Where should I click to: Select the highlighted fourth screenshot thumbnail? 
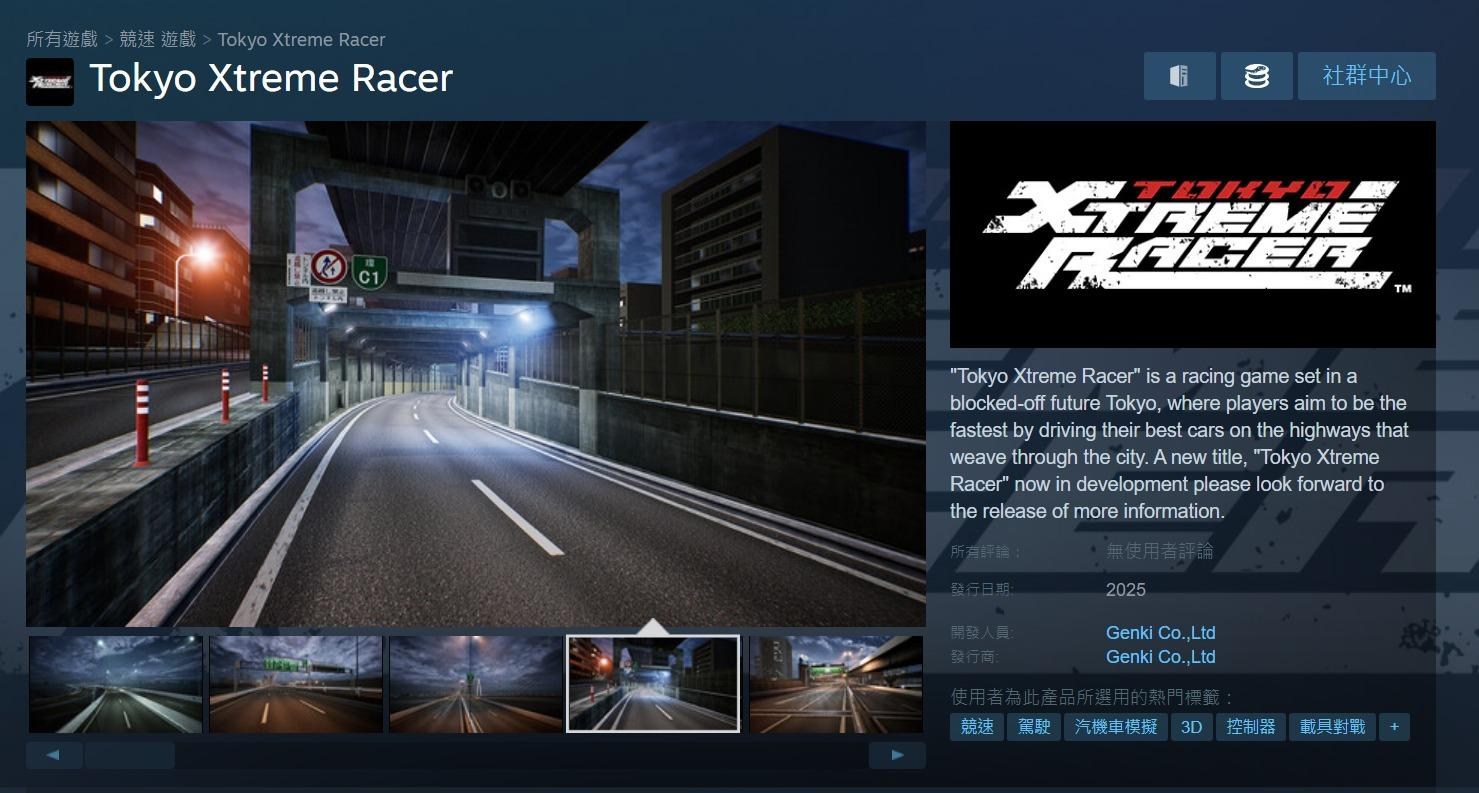pyautogui.click(x=653, y=684)
